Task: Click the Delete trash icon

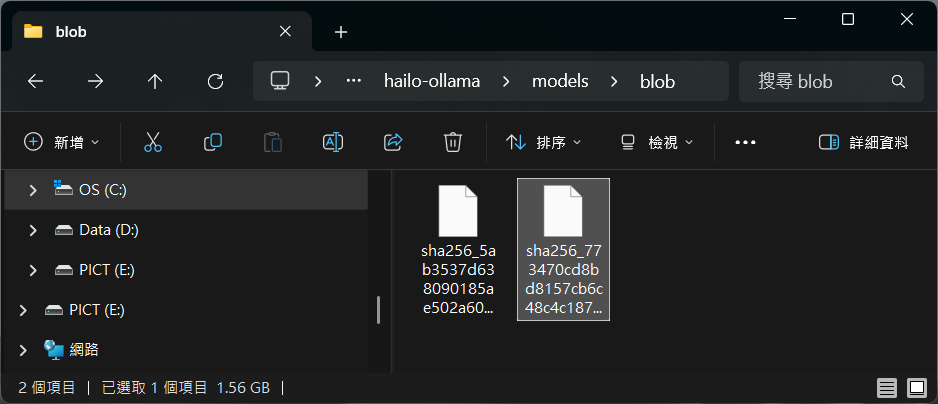Action: pos(453,142)
